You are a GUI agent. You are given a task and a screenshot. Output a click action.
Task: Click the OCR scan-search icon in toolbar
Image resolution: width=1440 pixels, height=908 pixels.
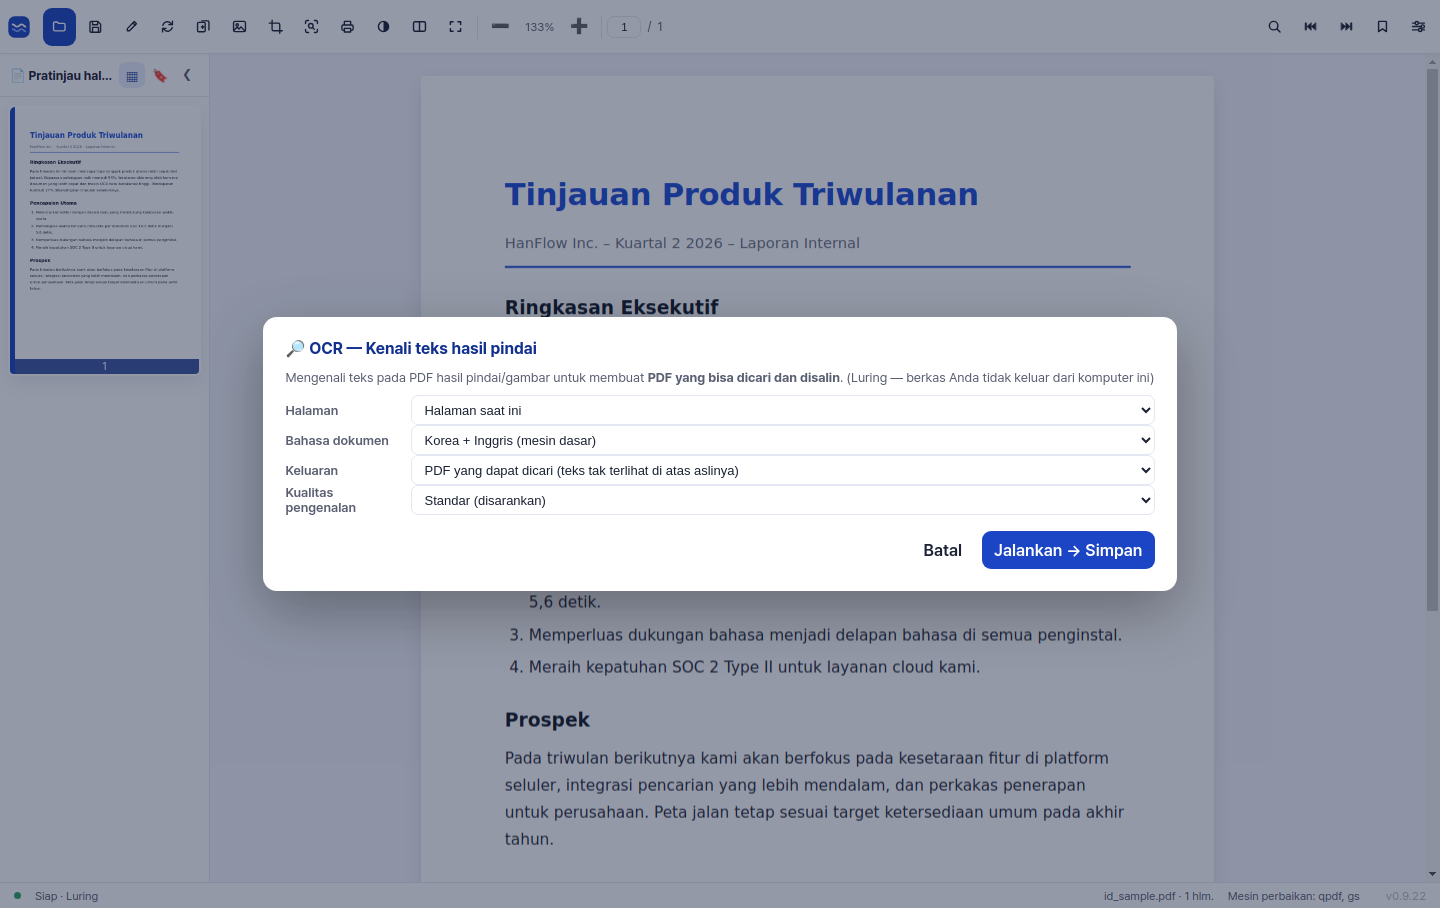pos(311,27)
